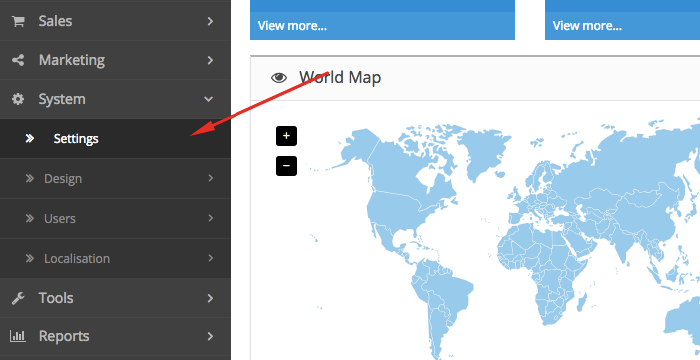
Task: Open the Sales menu
Action: point(115,21)
